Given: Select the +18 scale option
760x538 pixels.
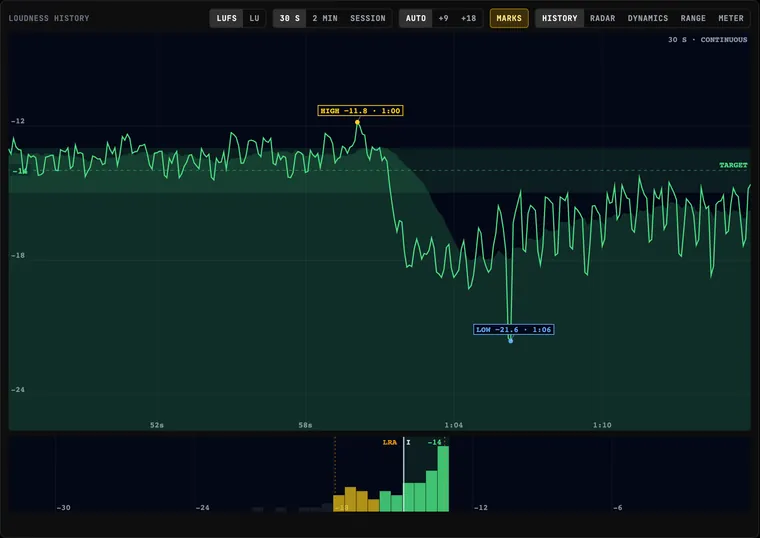Looking at the screenshot, I should [468, 18].
